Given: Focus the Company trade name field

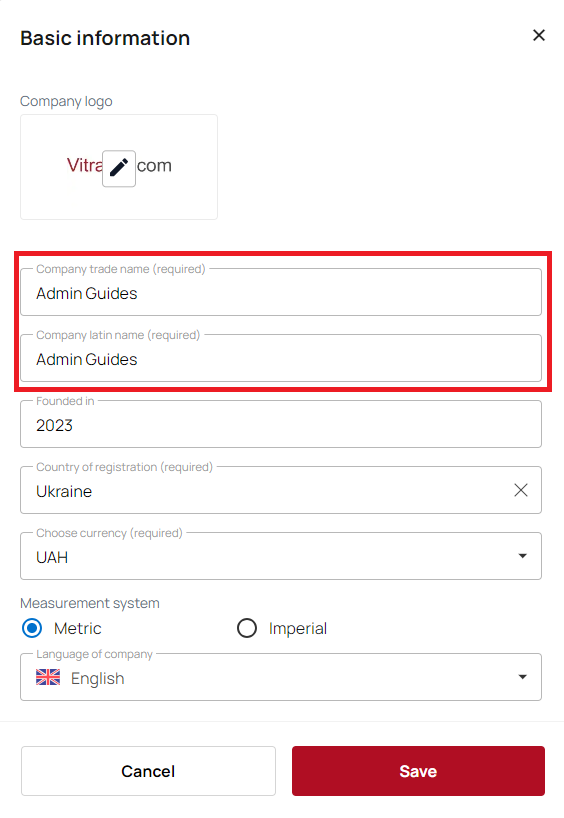Looking at the screenshot, I should click(281, 292).
